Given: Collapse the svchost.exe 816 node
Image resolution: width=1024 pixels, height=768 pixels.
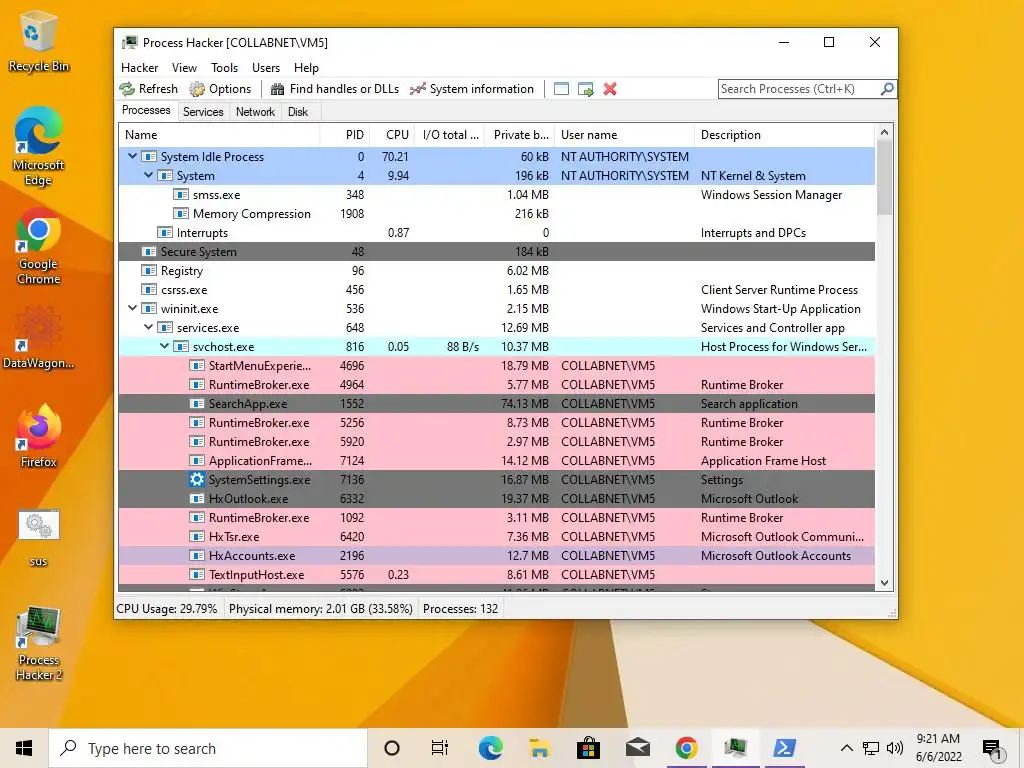Looking at the screenshot, I should 165,345.
